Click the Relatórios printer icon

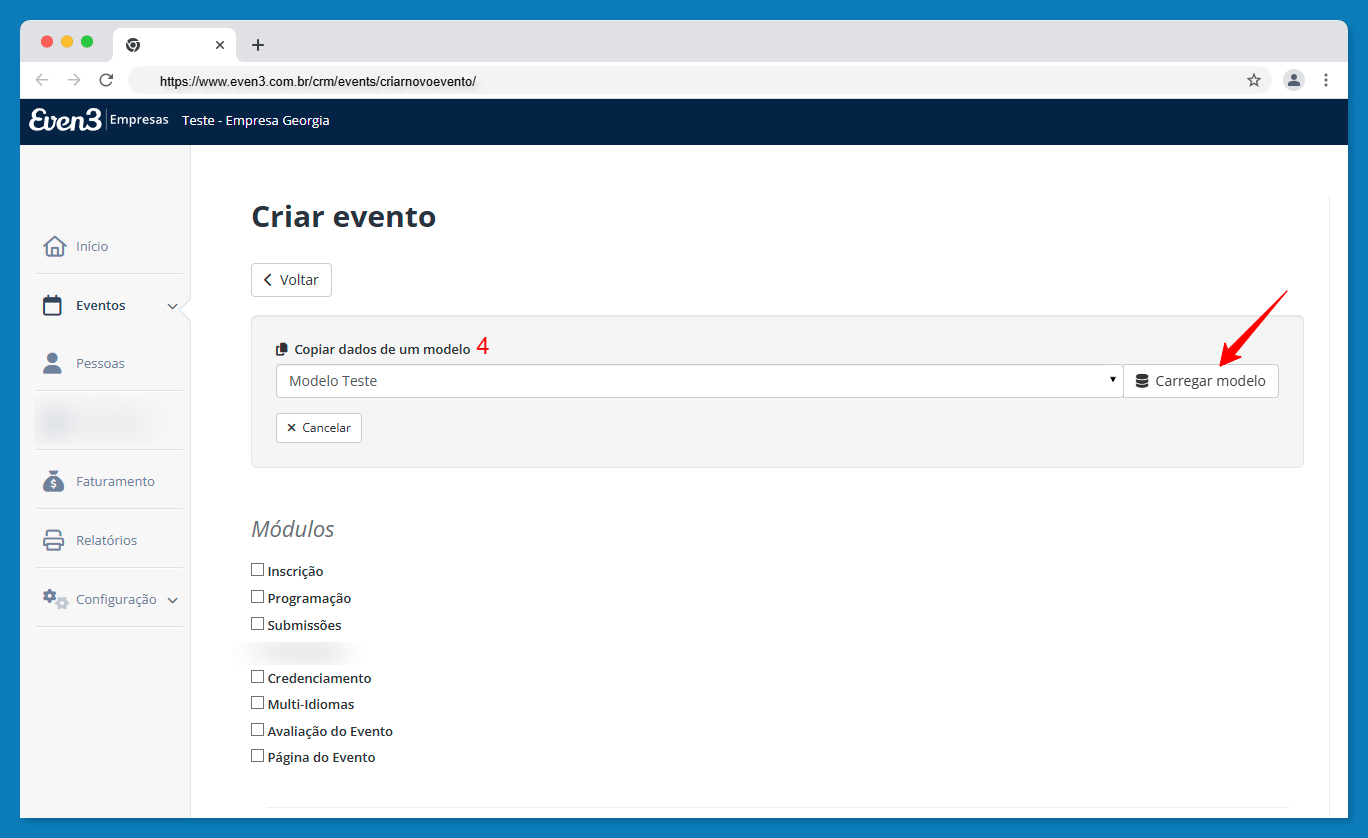pyautogui.click(x=54, y=540)
